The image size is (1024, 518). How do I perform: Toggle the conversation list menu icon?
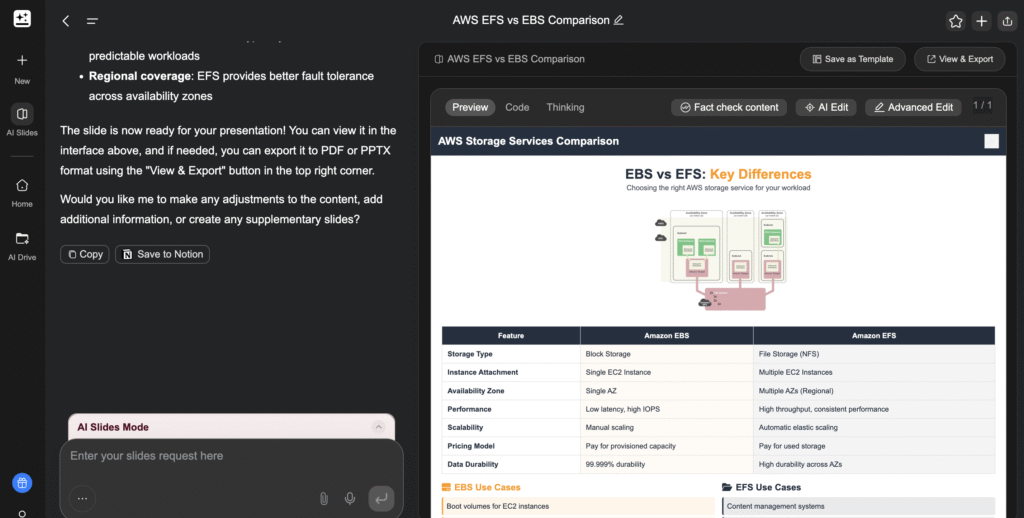coord(92,21)
